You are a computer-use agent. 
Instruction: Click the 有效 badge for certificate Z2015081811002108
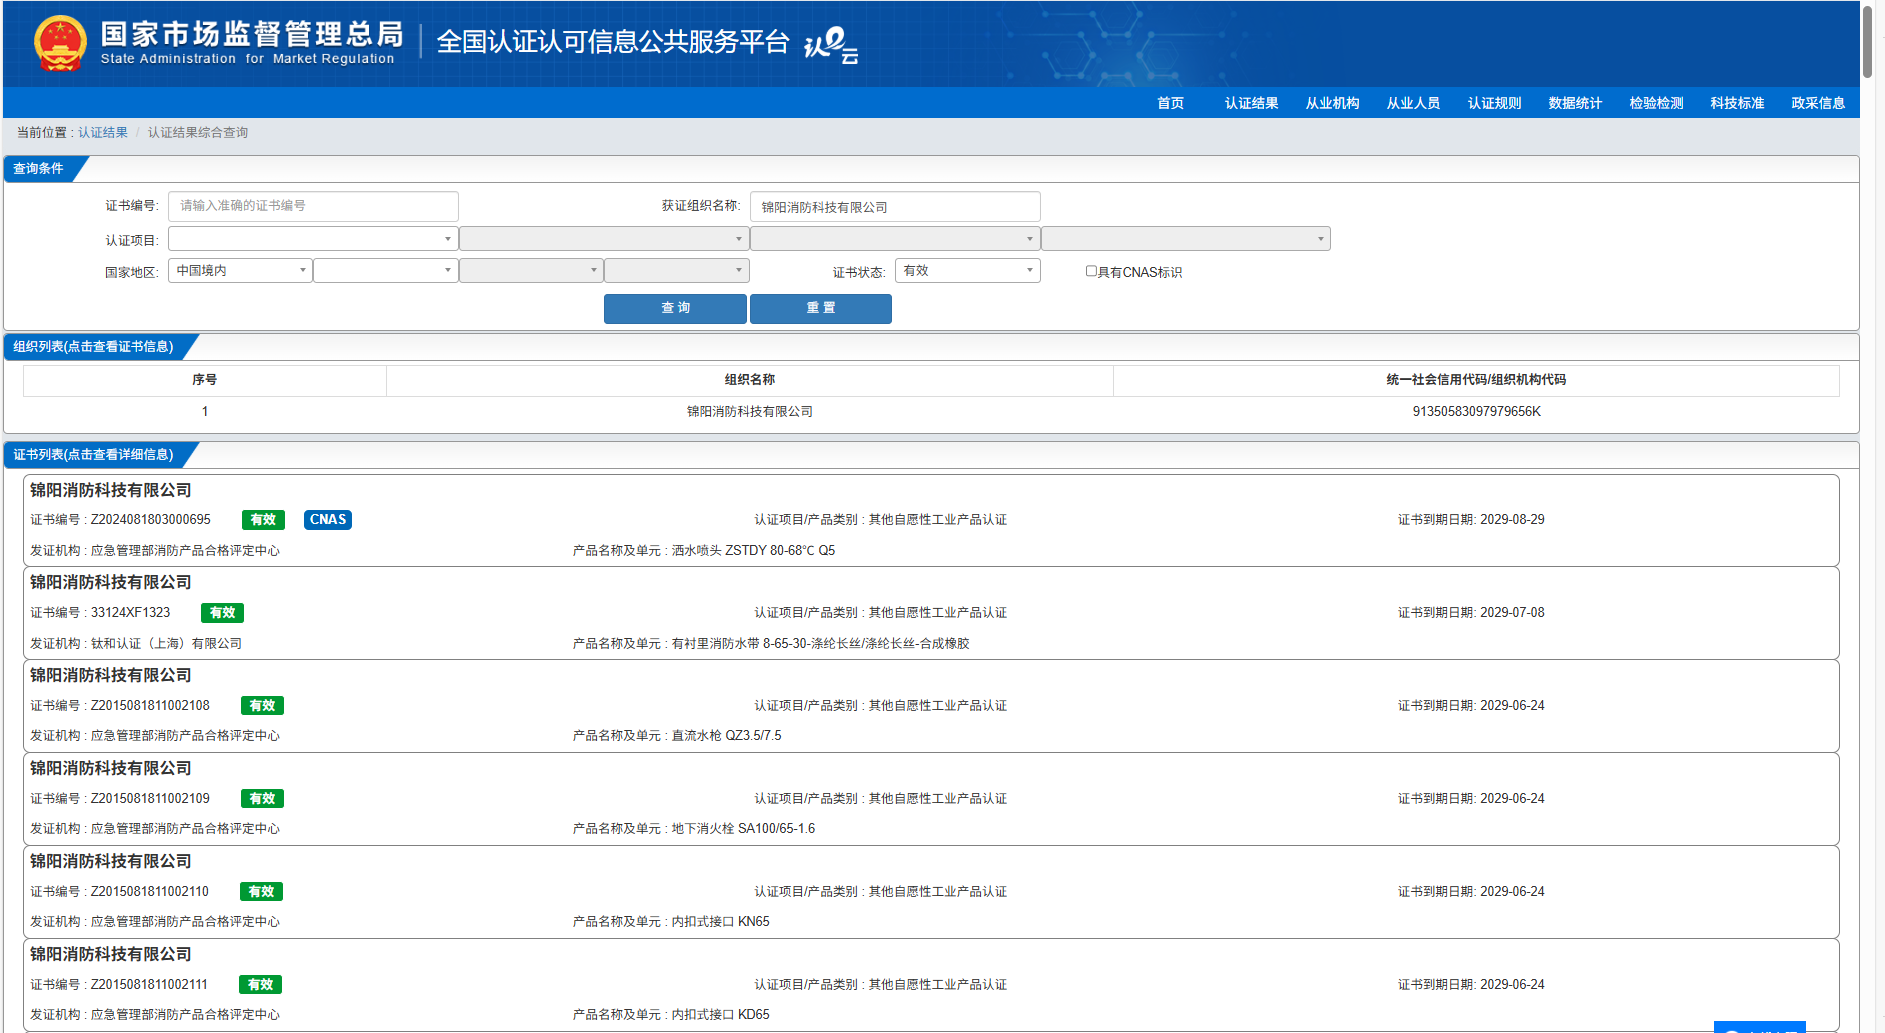[x=262, y=706]
